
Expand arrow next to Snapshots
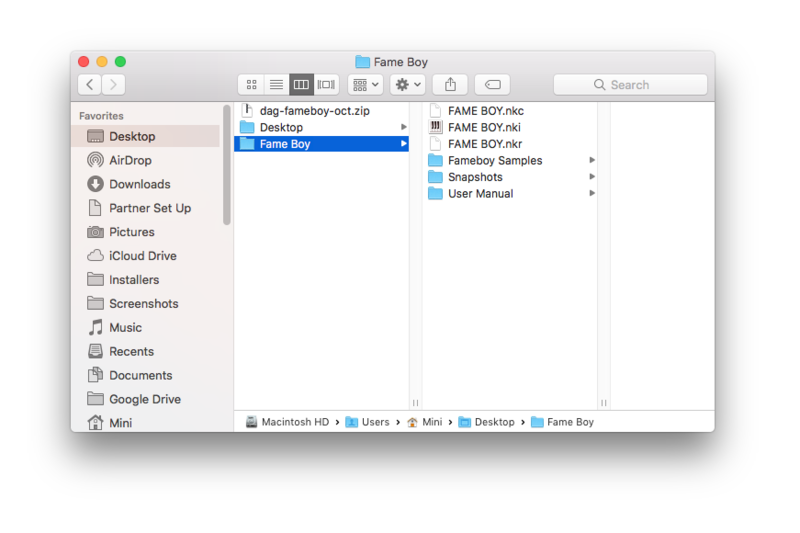tap(592, 176)
